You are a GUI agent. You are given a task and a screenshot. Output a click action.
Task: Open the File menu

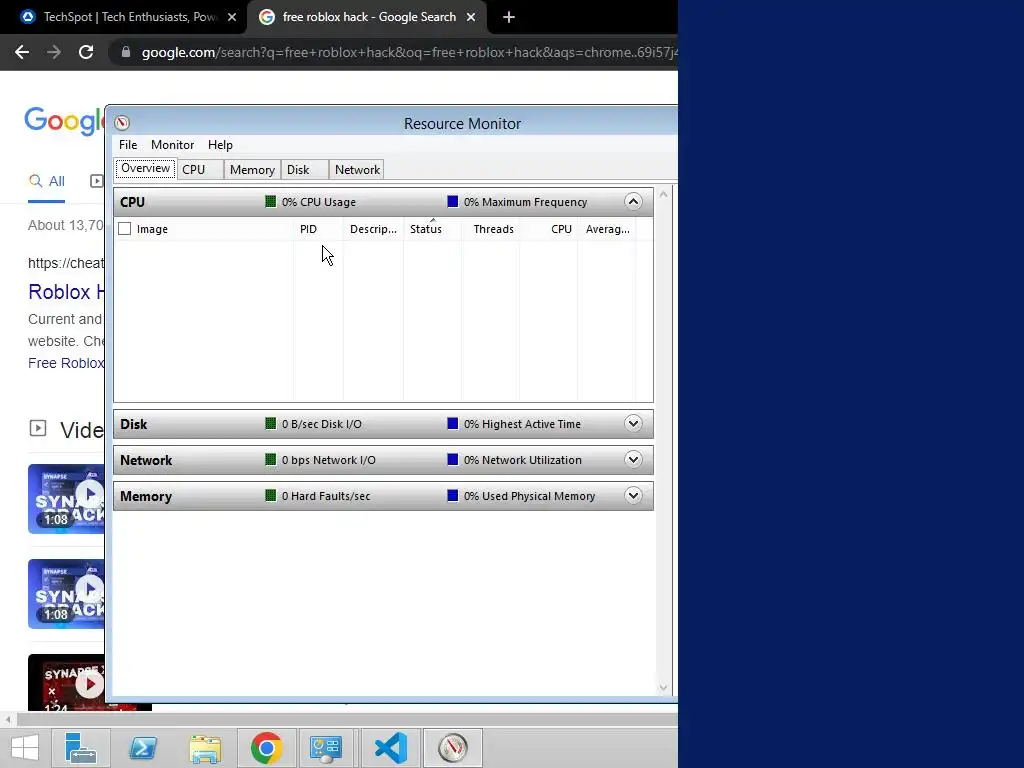click(x=128, y=145)
